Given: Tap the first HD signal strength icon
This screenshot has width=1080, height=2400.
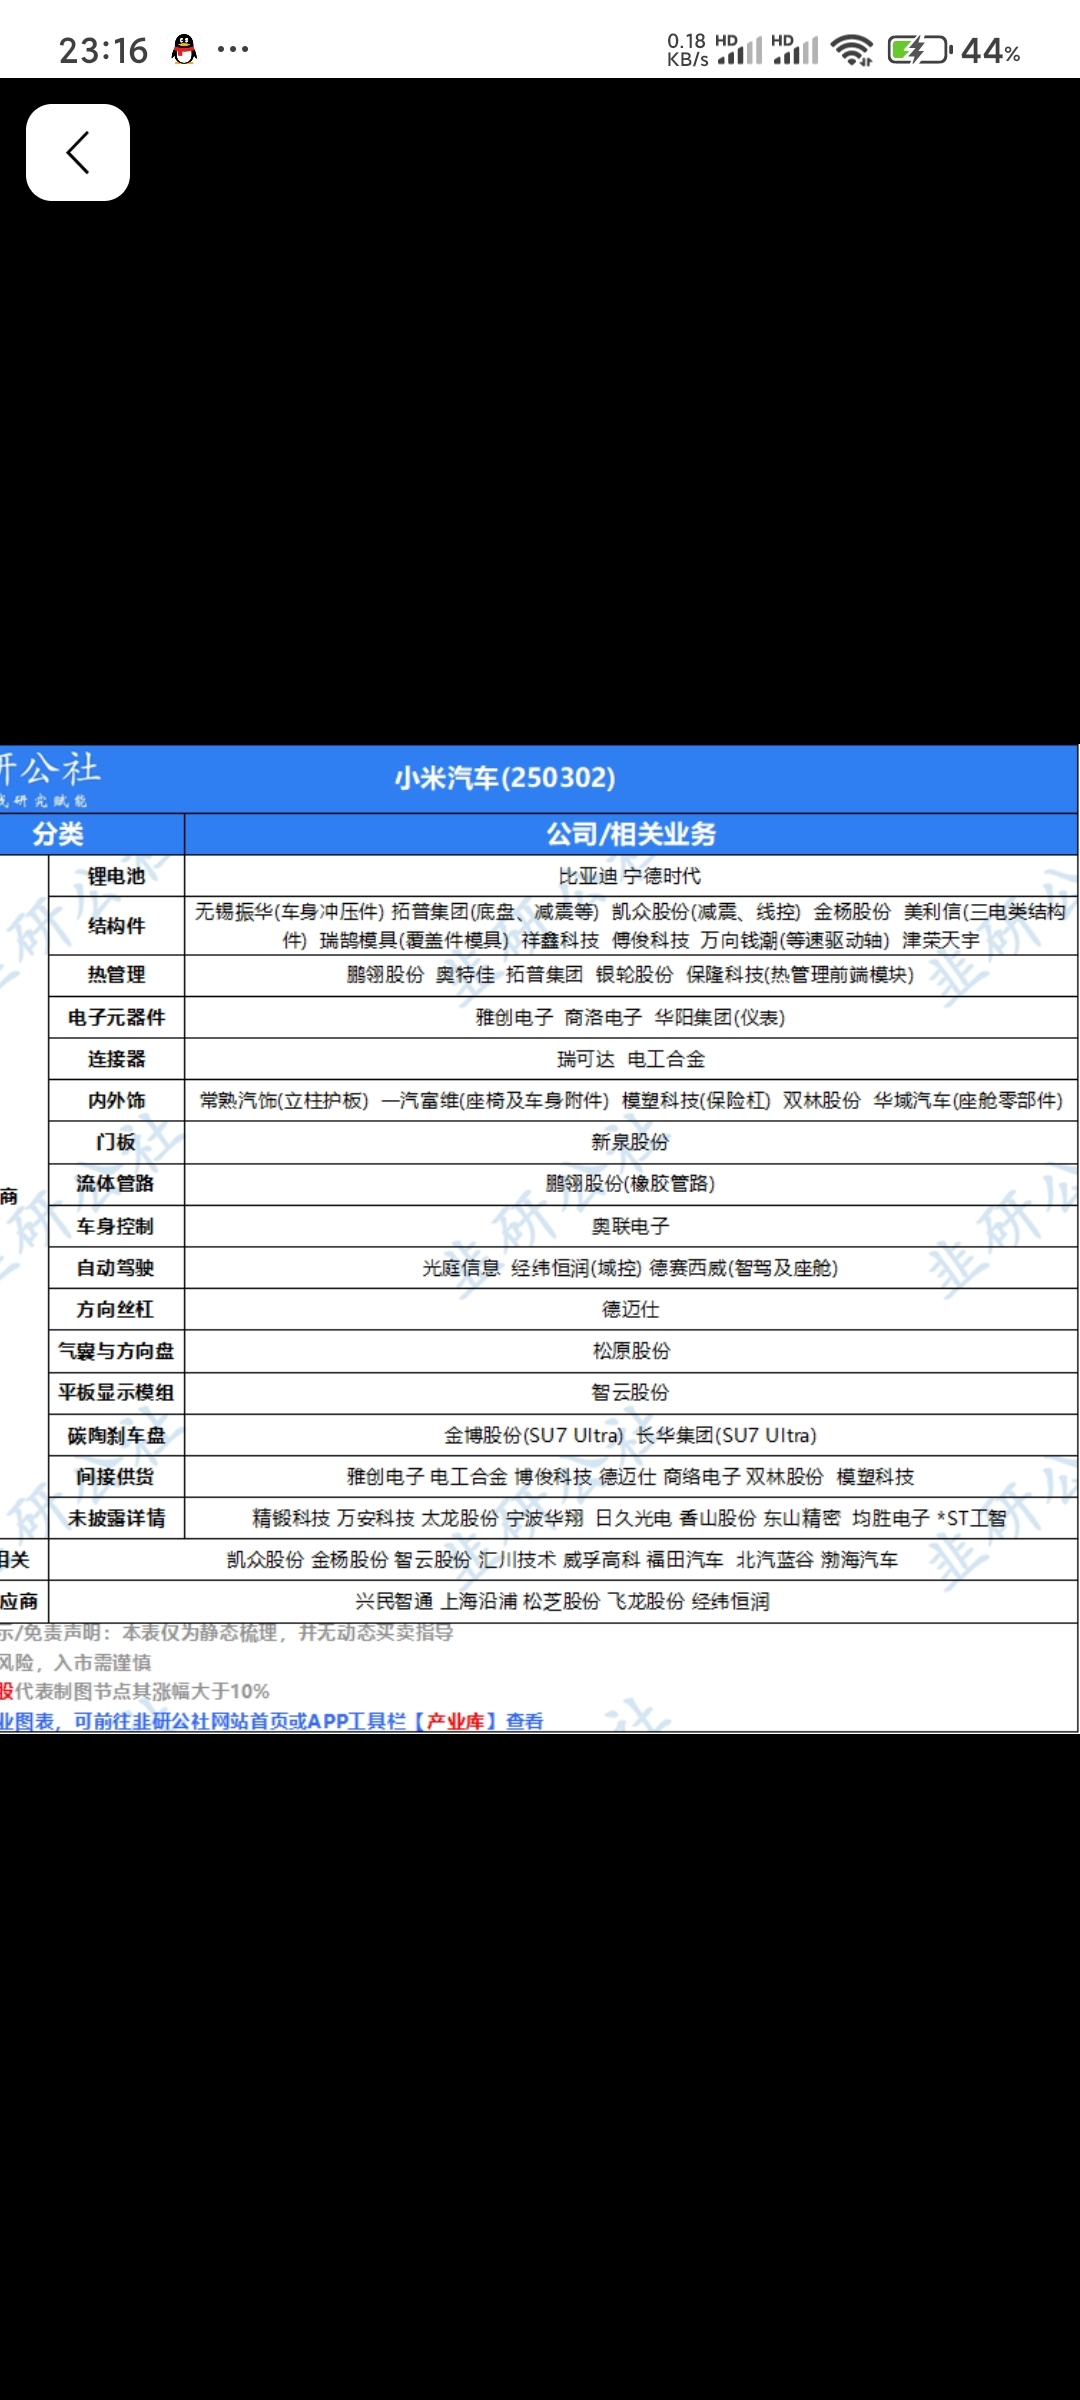Looking at the screenshot, I should (740, 49).
